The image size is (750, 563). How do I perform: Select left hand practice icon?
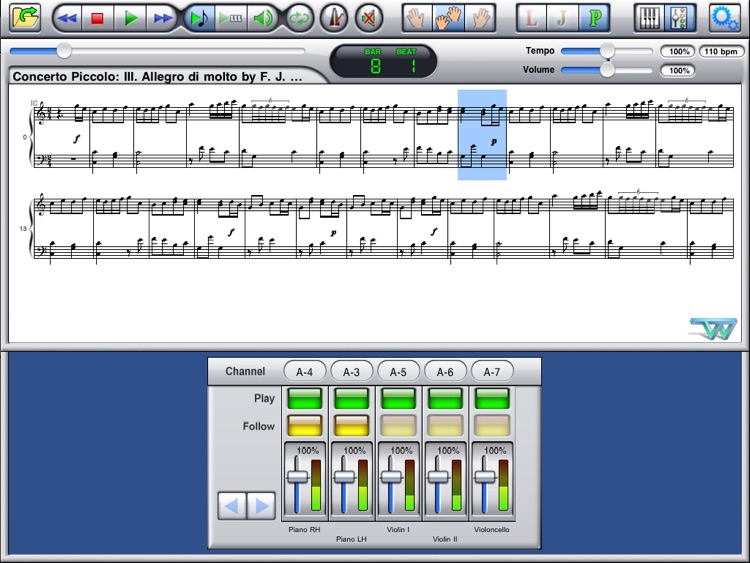coord(417,18)
